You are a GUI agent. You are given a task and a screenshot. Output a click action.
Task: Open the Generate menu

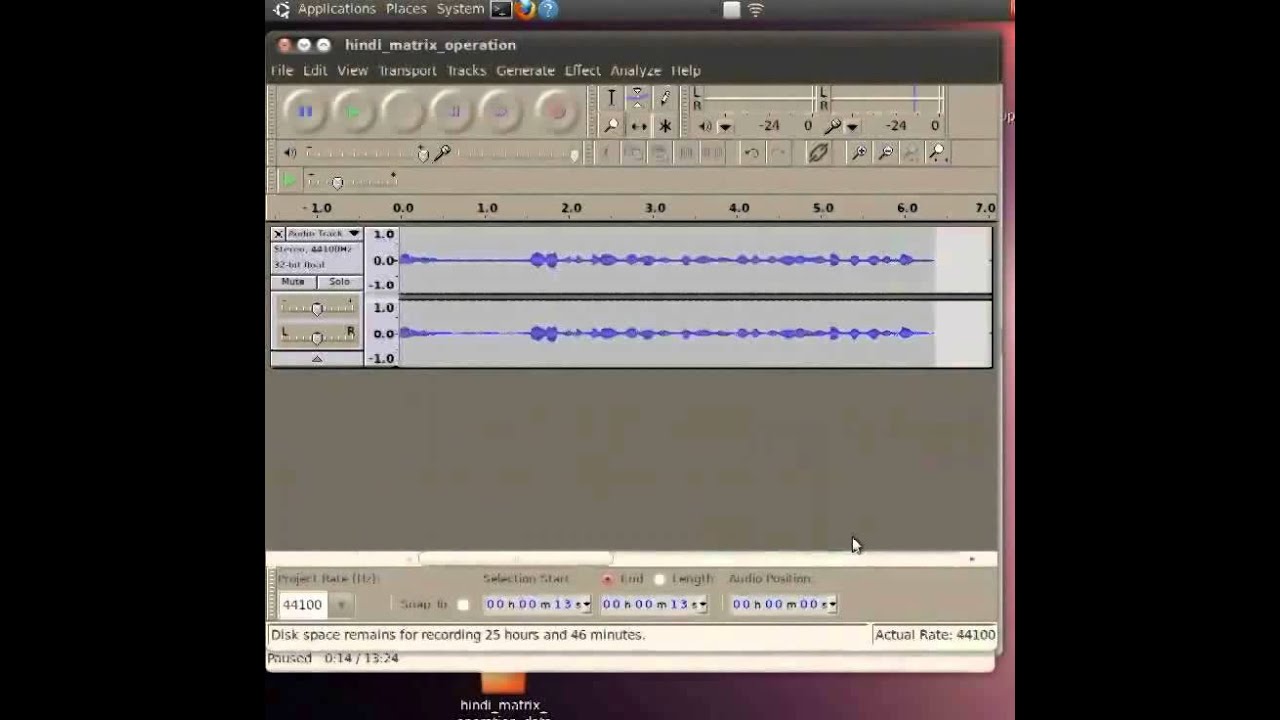pos(525,70)
